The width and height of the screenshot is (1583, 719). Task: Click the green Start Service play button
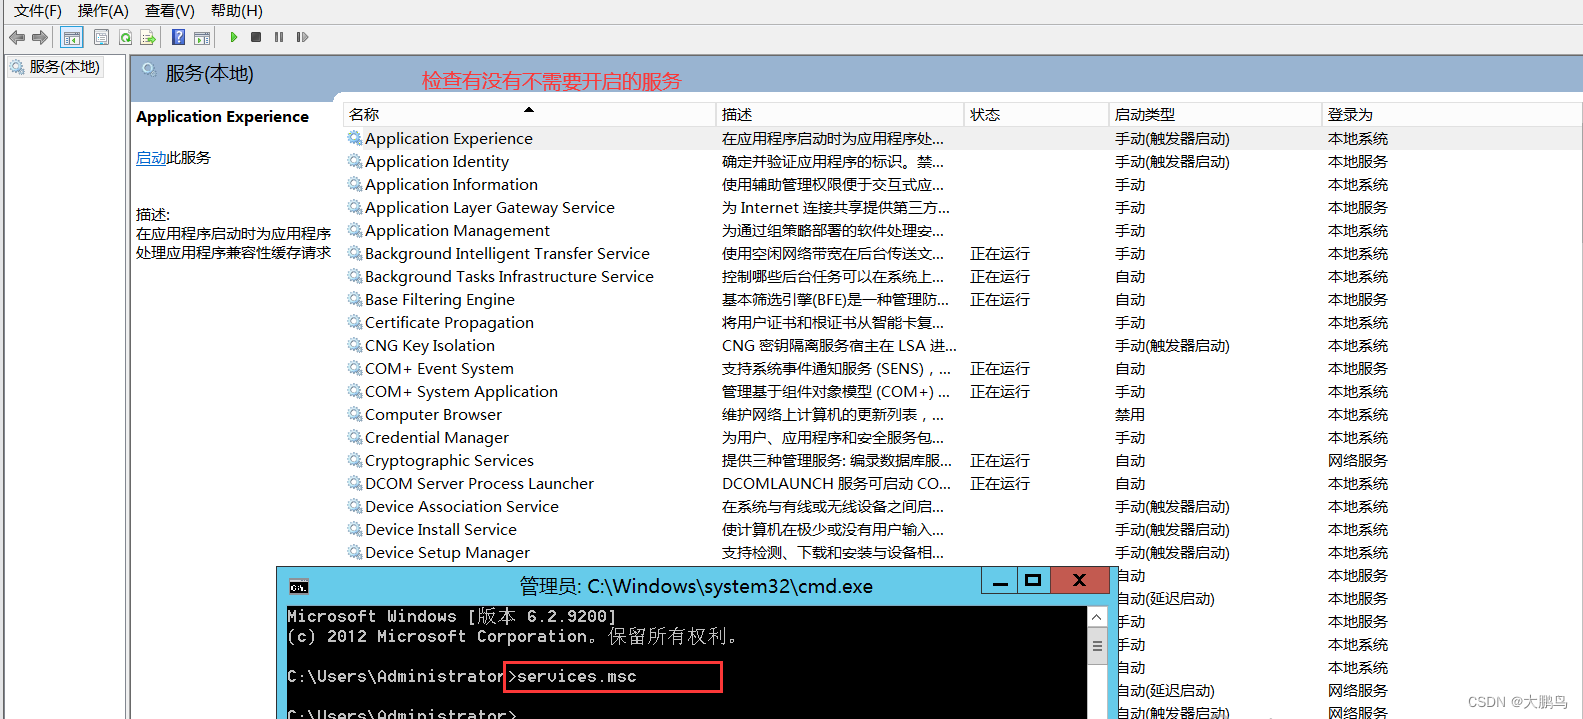(233, 37)
